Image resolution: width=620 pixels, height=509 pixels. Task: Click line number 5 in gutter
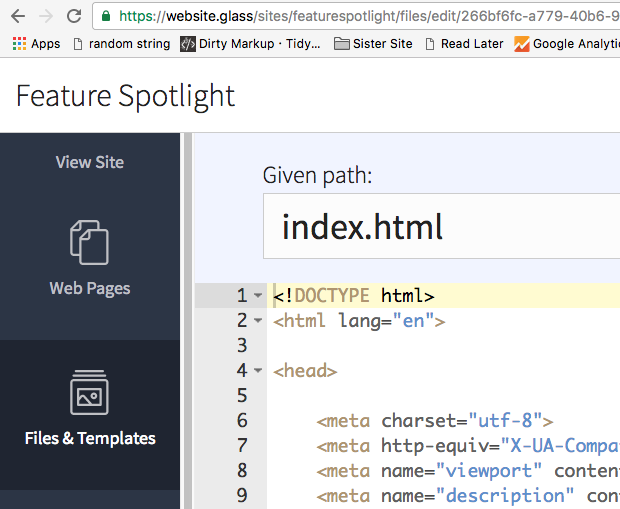click(242, 395)
